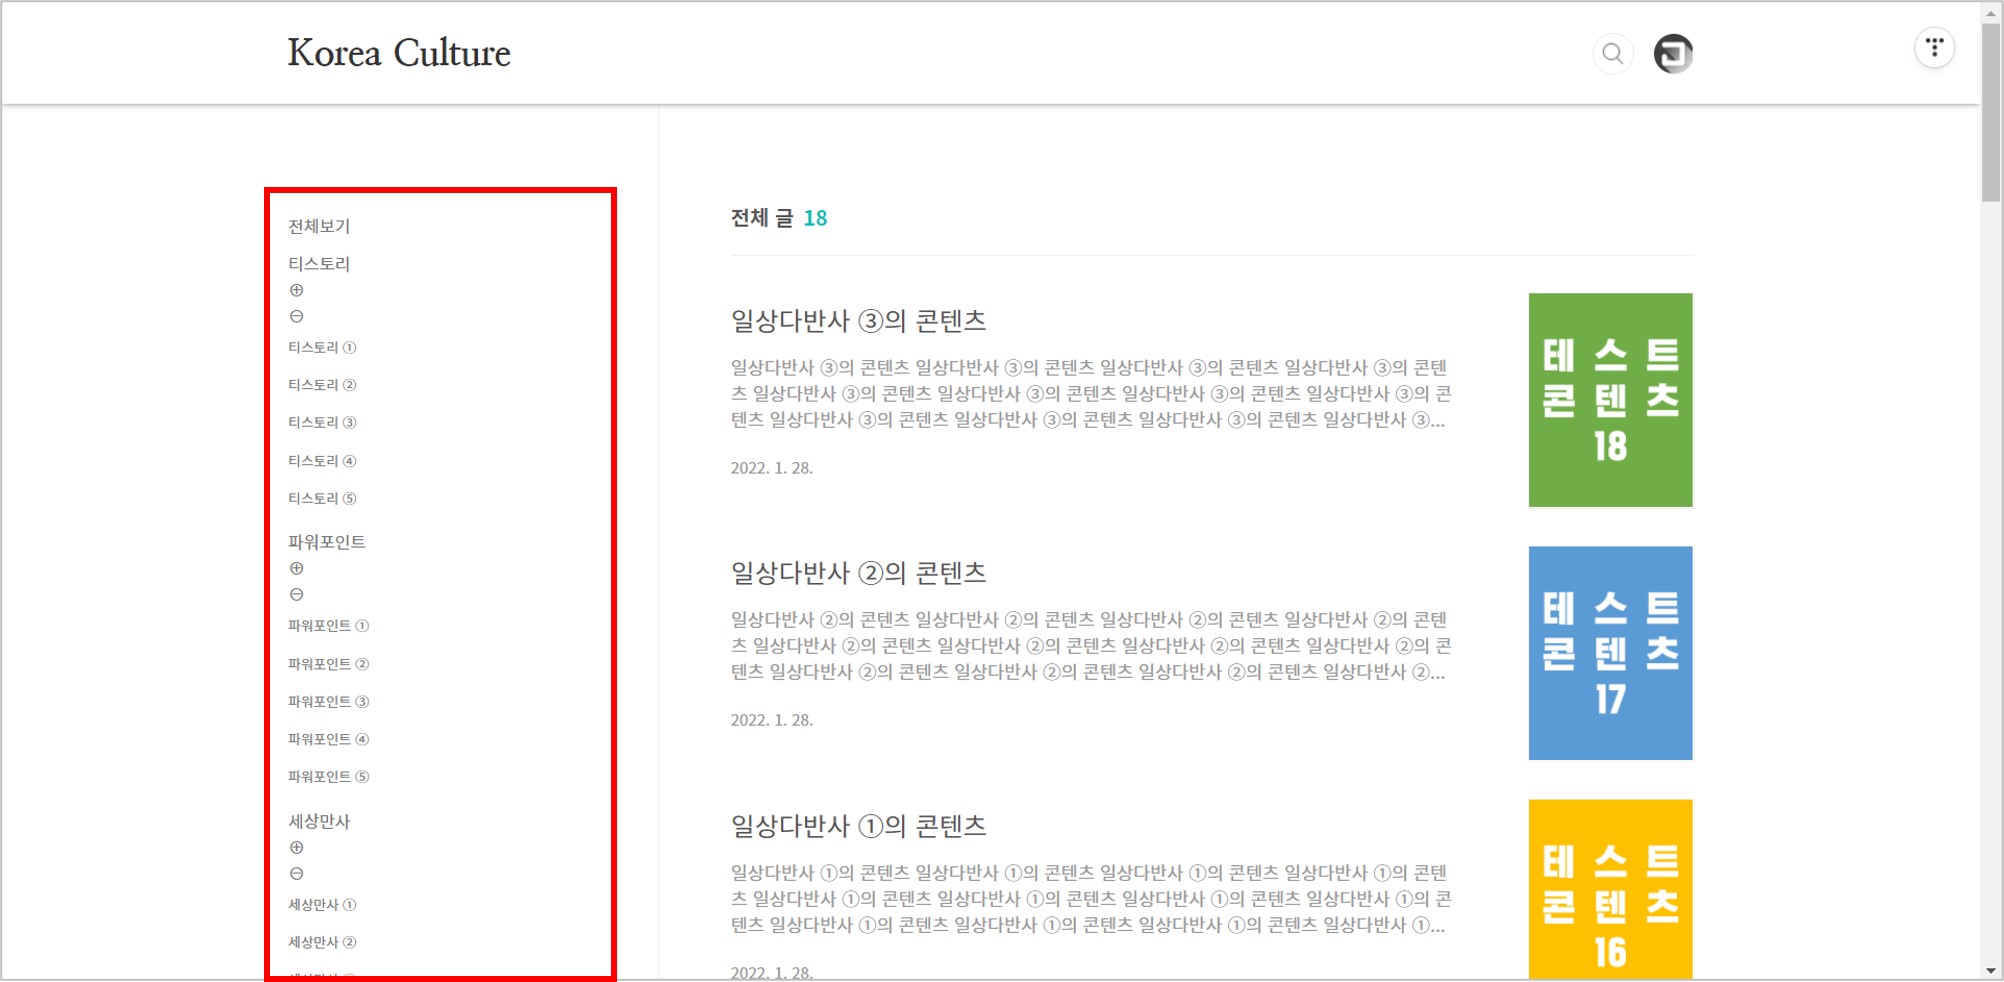Open post titled 일상다반사 ①의 콘텐츠
Screen dimensions: 2004x982
[858, 826]
